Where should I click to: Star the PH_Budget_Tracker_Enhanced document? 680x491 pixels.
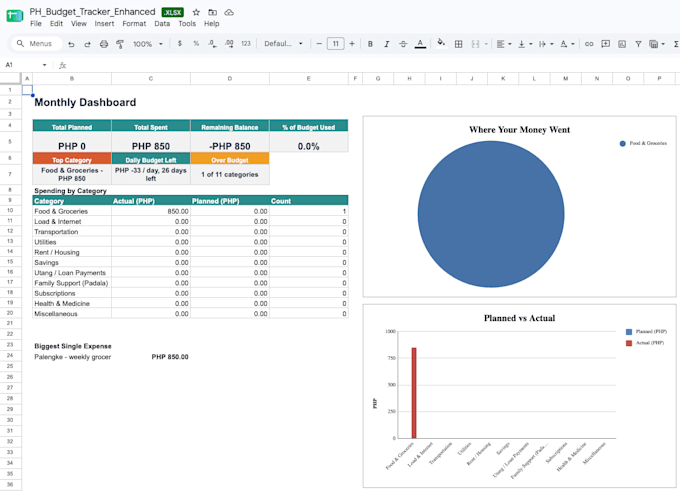tap(196, 12)
